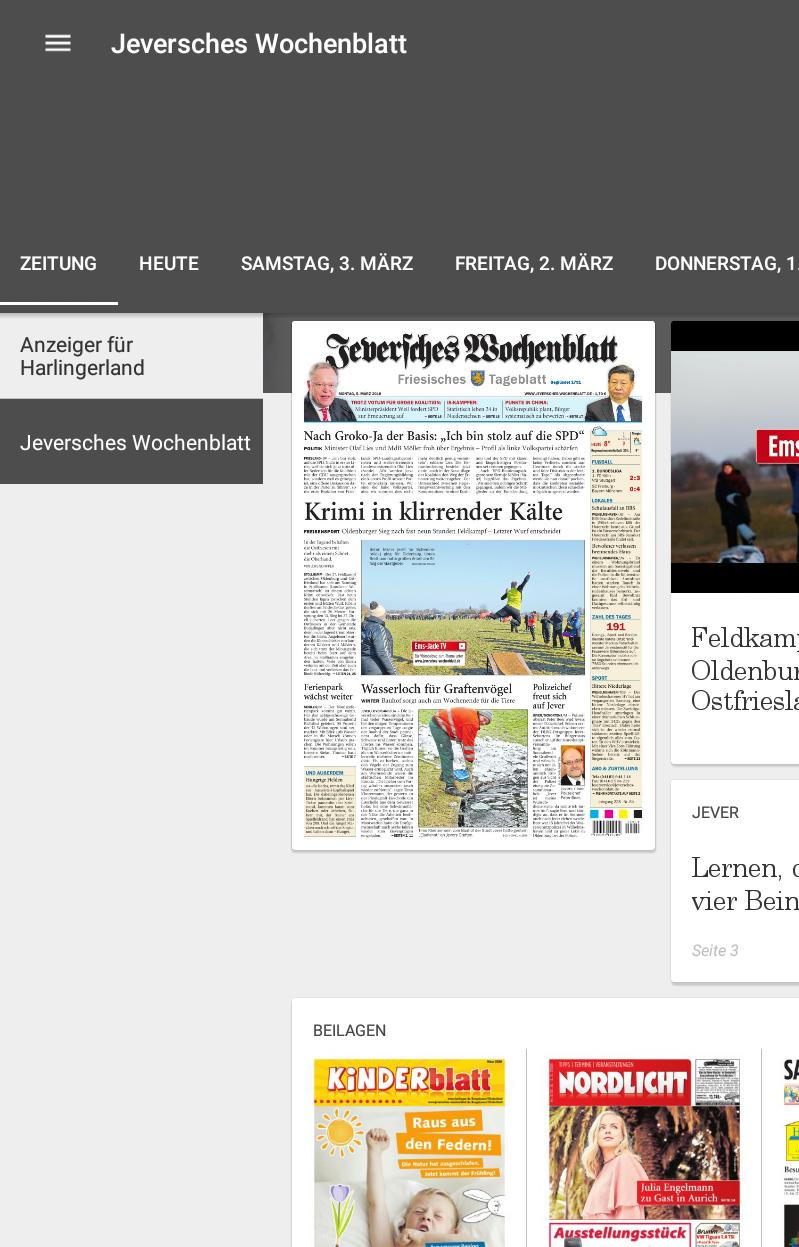Open the SAMSTAG, 3. MÄRZ tab
The height and width of the screenshot is (1247, 799).
[327, 264]
